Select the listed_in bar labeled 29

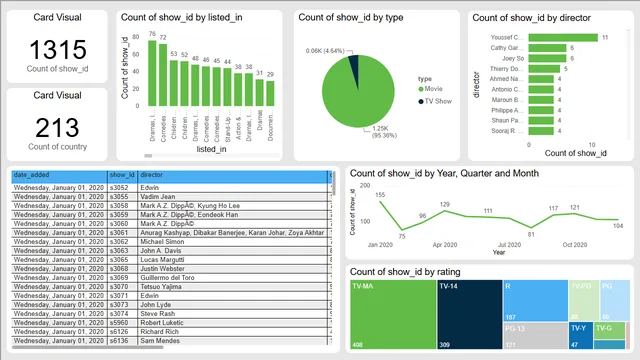[x=270, y=93]
